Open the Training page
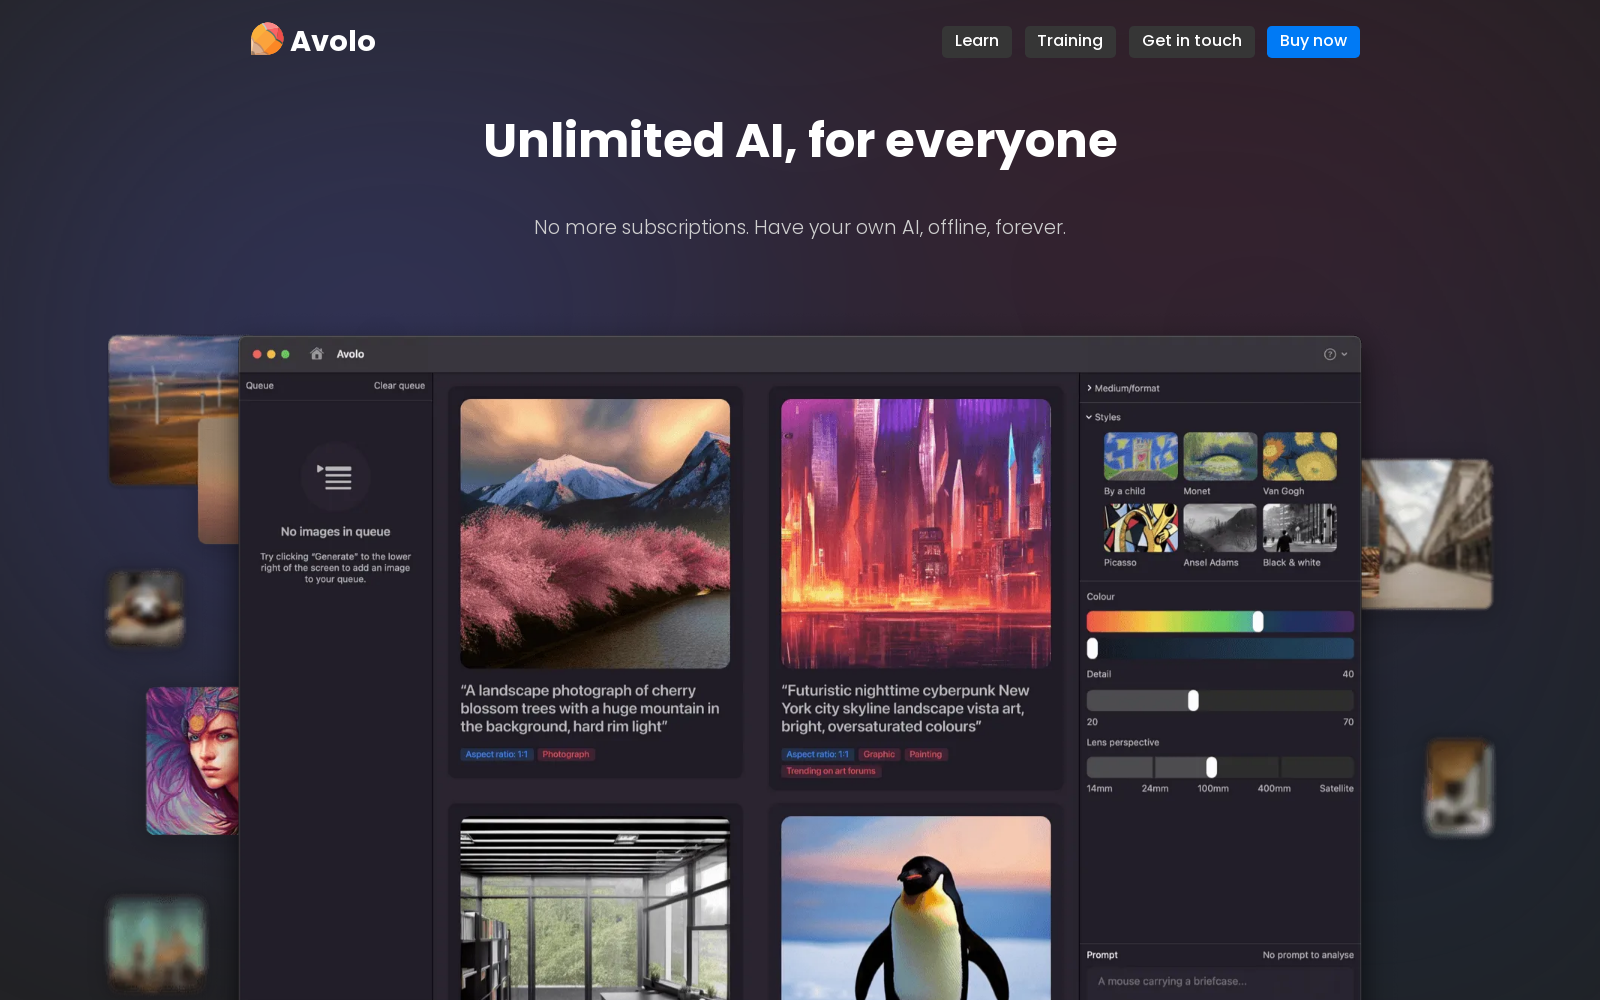Screen dimensions: 1600x1000 pyautogui.click(x=1070, y=41)
